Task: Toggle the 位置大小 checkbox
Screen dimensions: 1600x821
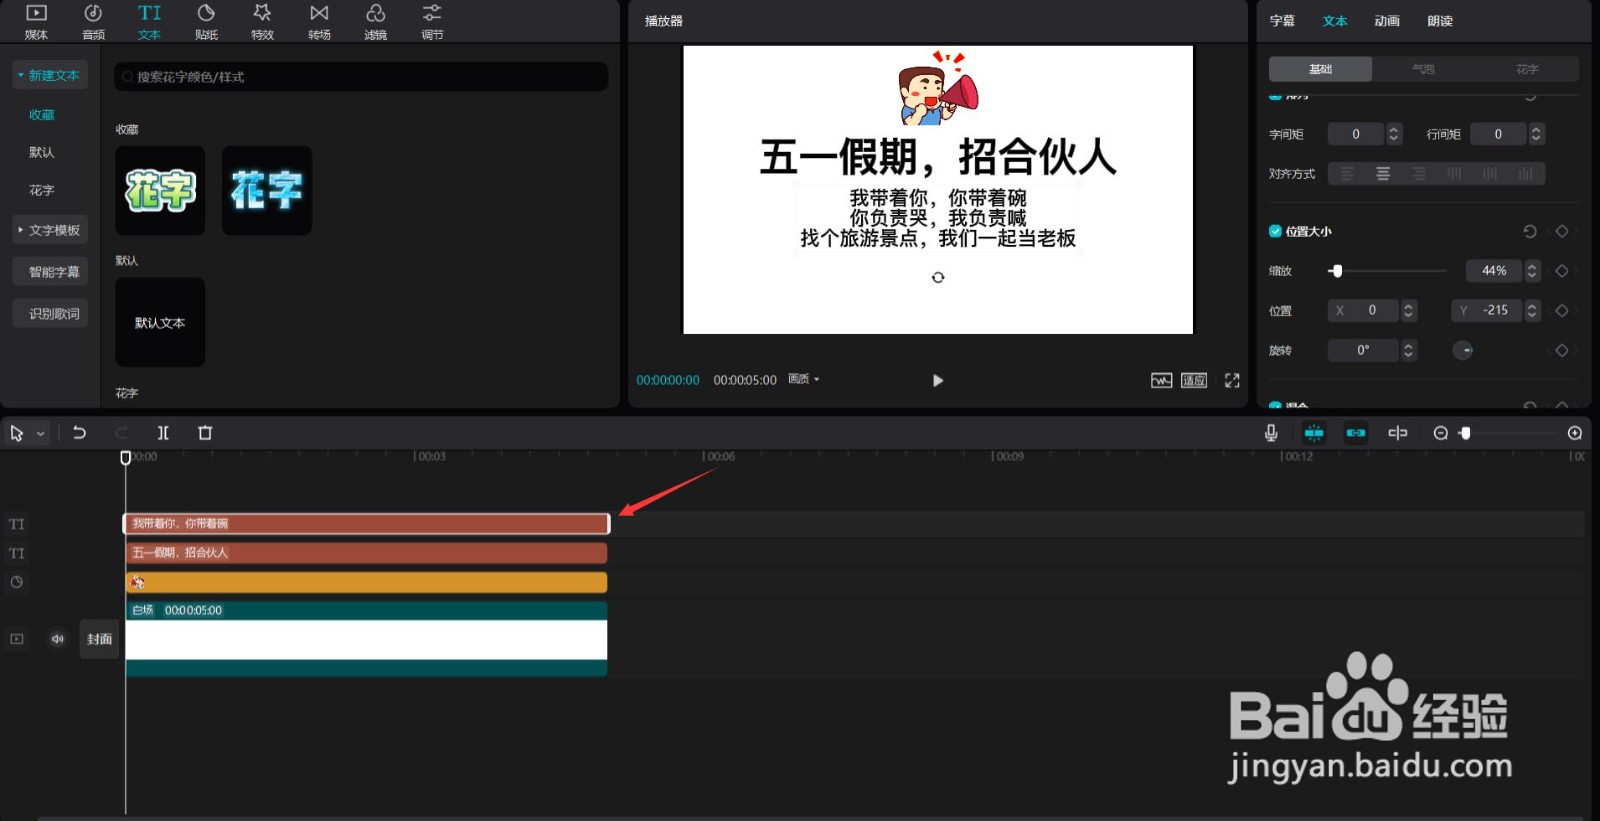Action: coord(1275,231)
